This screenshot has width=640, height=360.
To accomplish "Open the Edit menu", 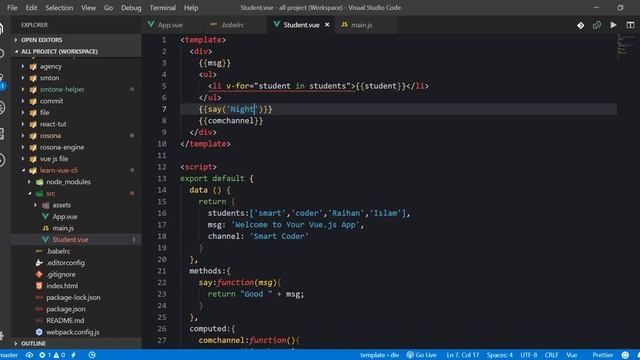I will click(x=31, y=8).
